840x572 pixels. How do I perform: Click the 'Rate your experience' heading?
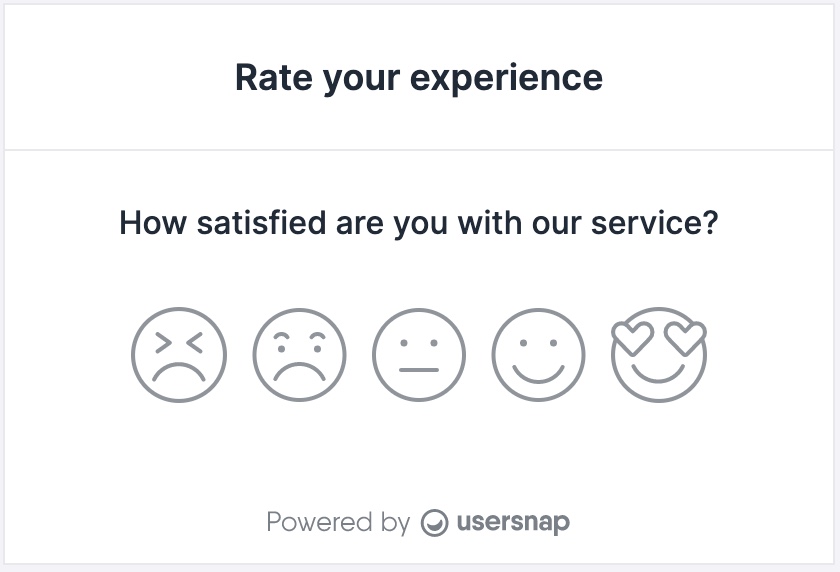(x=419, y=78)
